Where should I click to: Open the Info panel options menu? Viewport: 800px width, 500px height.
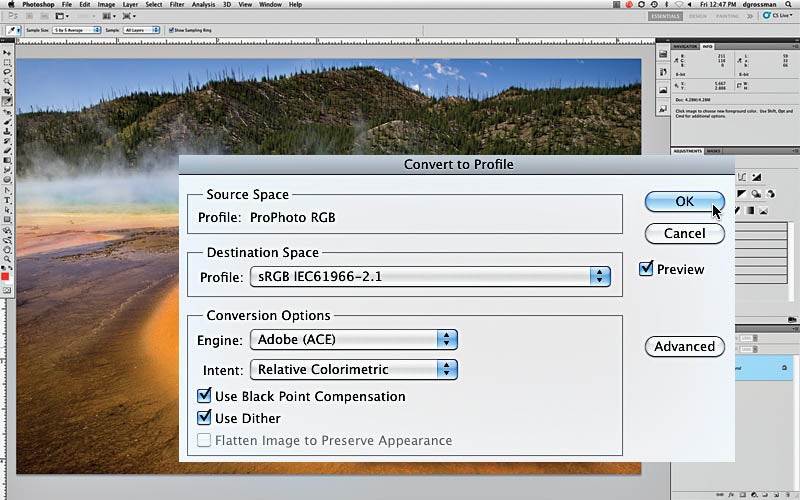point(795,46)
